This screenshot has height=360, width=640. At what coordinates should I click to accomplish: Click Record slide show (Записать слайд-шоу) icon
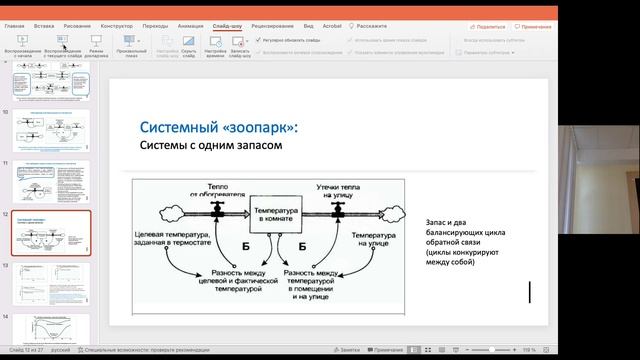pyautogui.click(x=238, y=41)
